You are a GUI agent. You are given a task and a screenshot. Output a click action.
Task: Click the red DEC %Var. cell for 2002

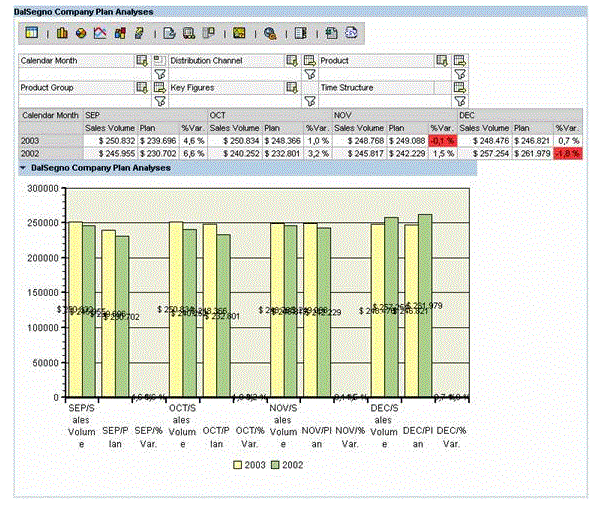565,154
